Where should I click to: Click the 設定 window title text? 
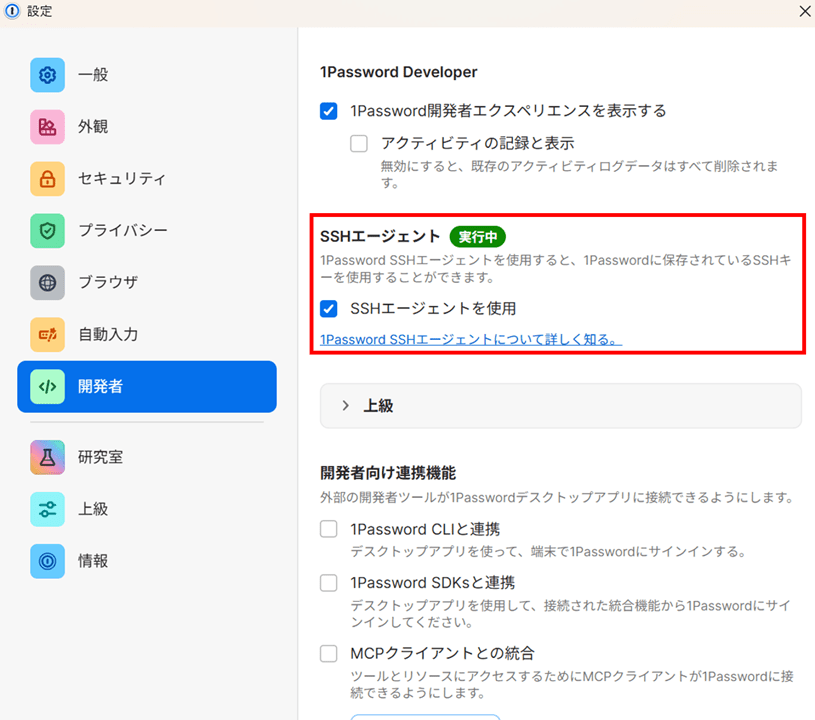pos(40,11)
